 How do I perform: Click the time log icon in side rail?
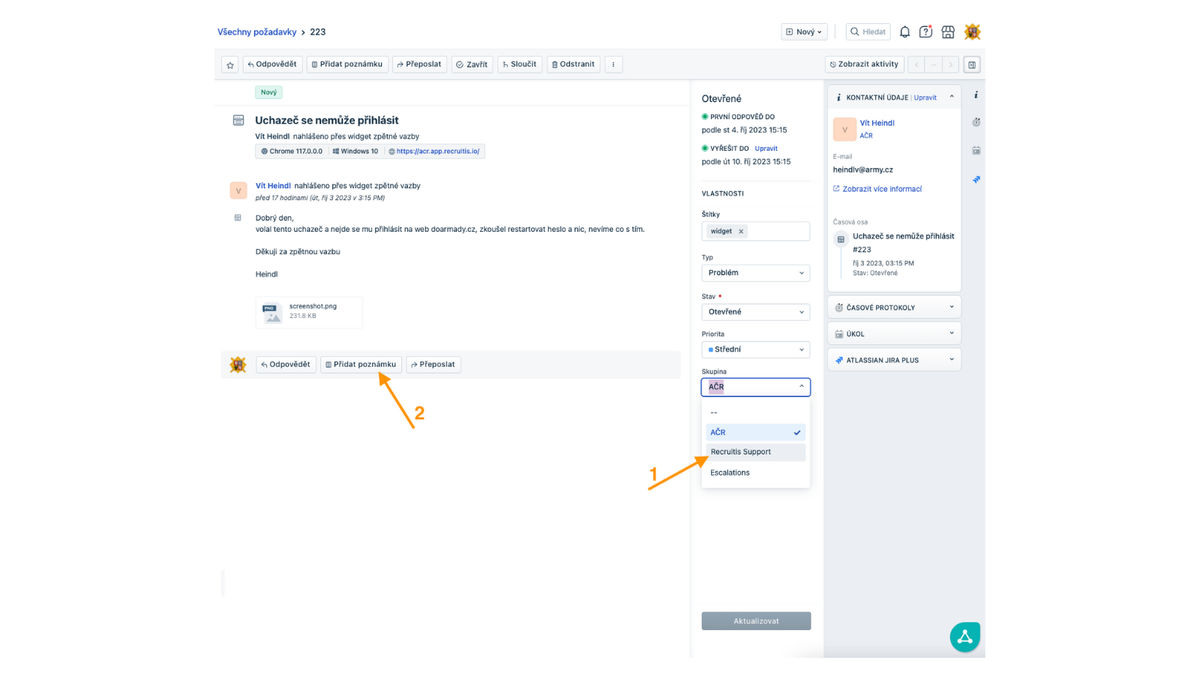coord(976,122)
